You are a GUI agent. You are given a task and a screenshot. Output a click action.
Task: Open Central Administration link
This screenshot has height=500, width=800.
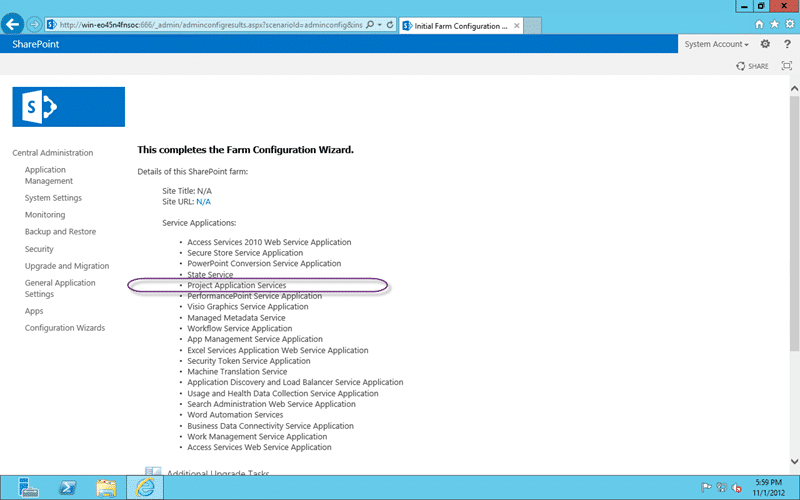pos(53,153)
